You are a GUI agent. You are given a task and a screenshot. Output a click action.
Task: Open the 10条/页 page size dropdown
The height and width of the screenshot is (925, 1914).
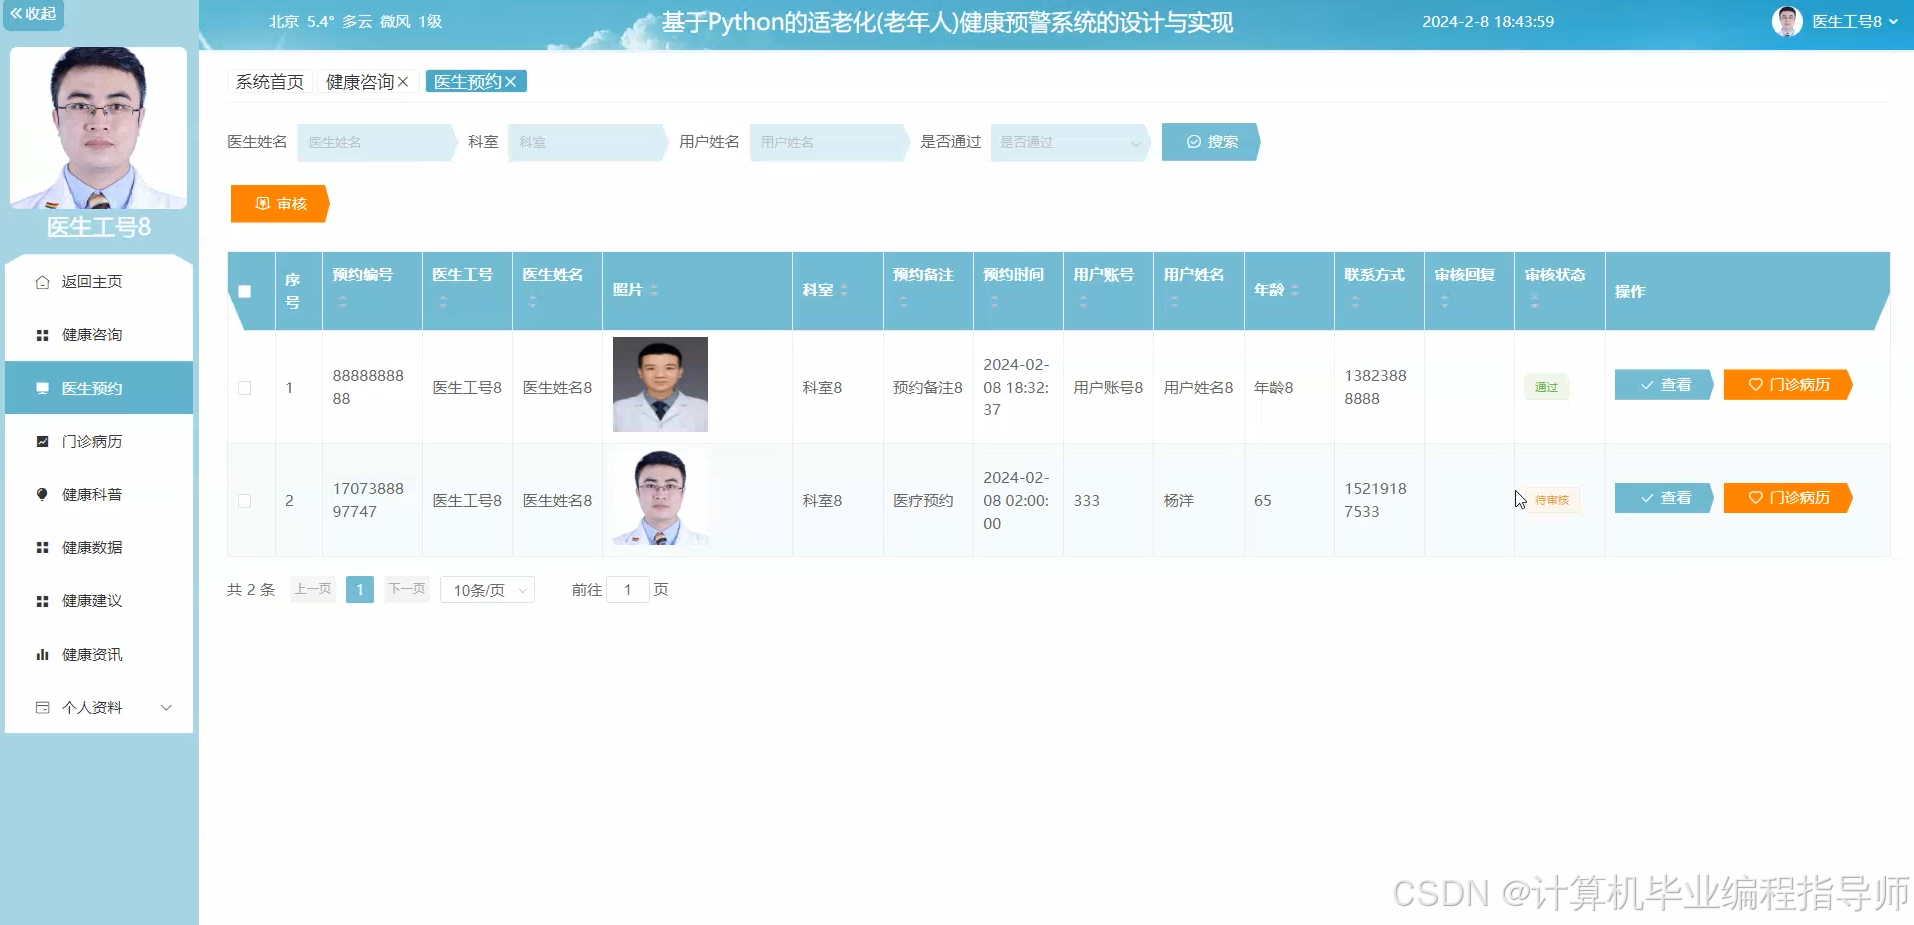[x=487, y=590]
